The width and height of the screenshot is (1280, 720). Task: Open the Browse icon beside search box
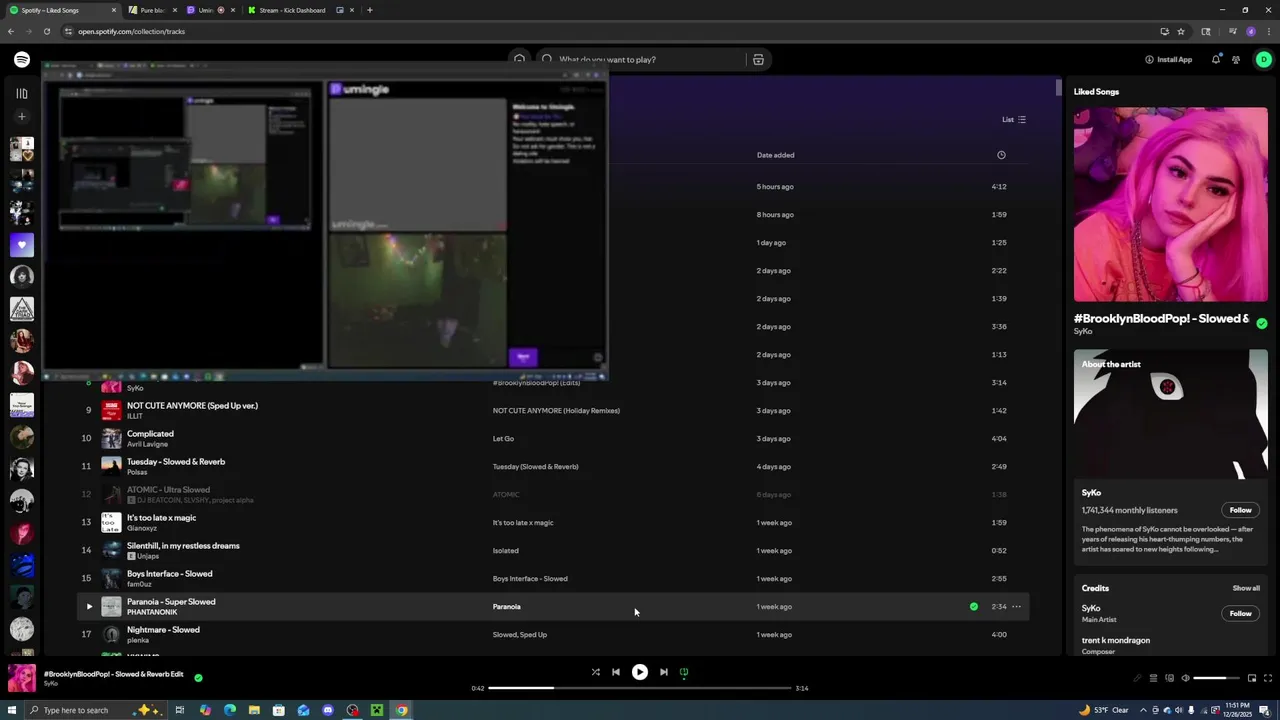point(758,60)
